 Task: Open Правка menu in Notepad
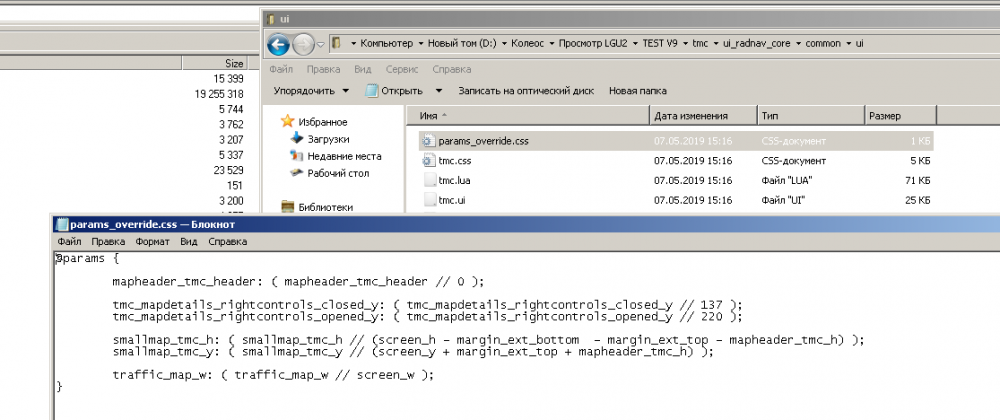[108, 242]
